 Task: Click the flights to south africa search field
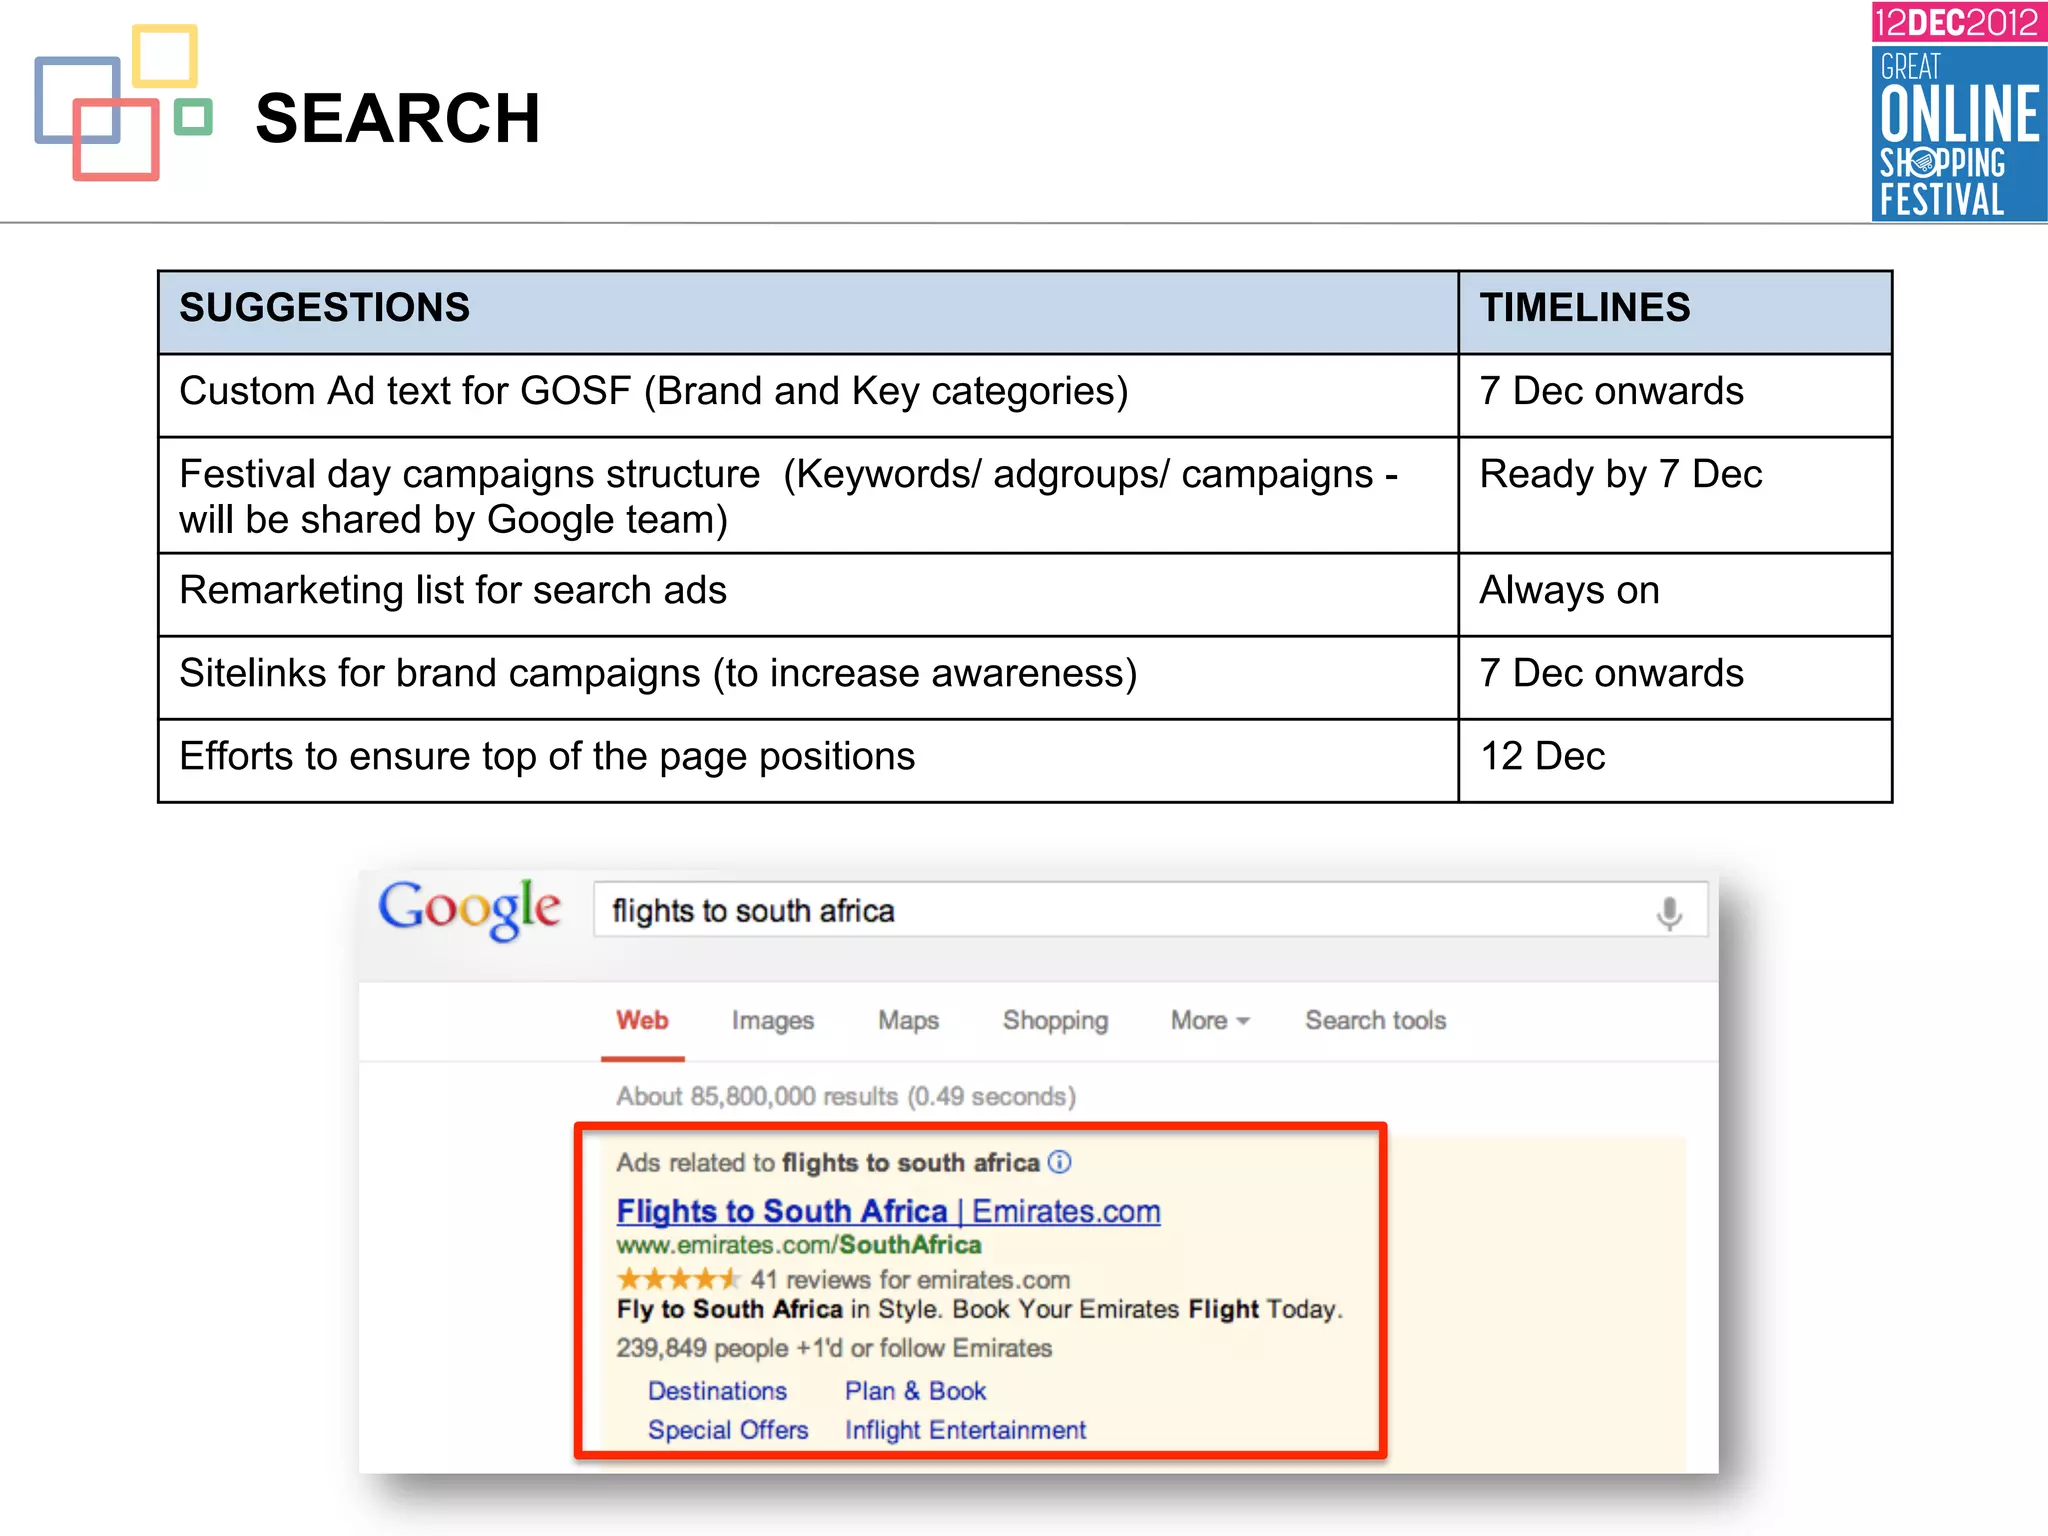pyautogui.click(x=1100, y=911)
